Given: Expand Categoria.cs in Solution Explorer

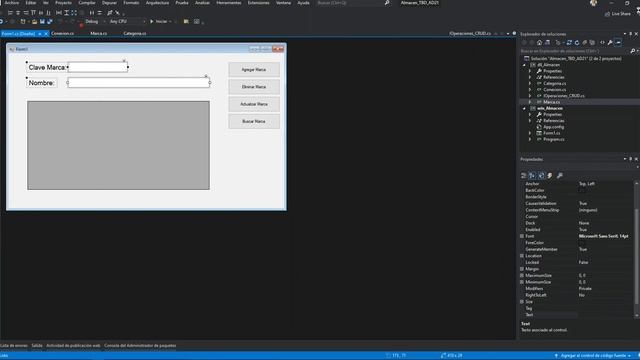Looking at the screenshot, I should click(x=530, y=83).
